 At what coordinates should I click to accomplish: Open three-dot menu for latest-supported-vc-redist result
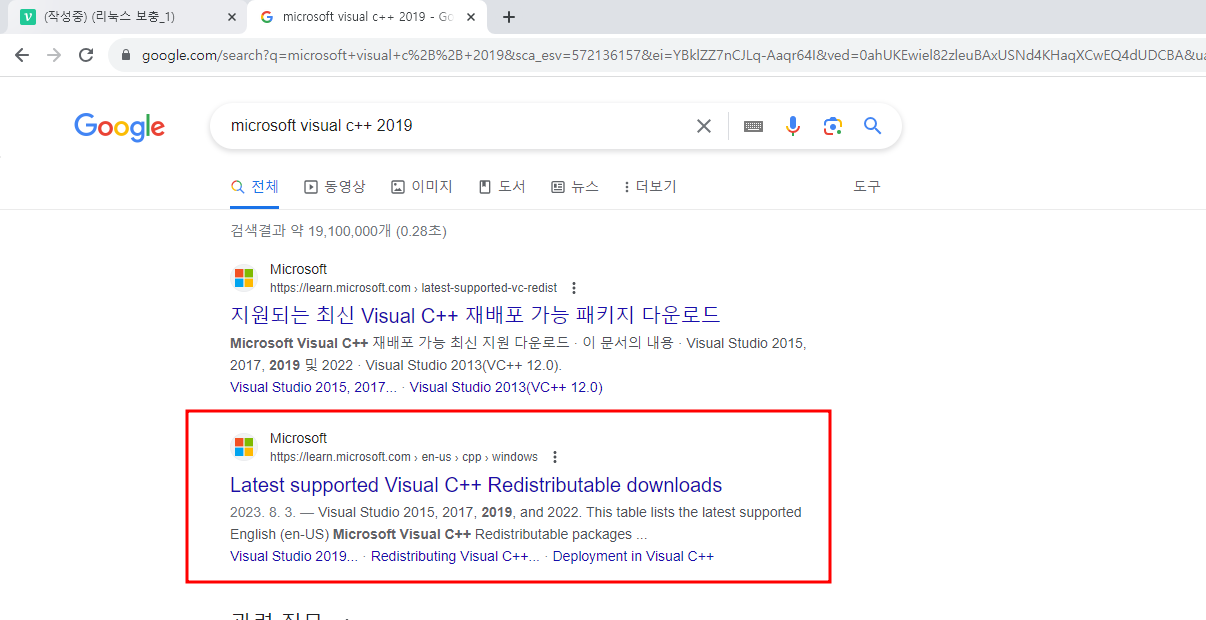[574, 288]
